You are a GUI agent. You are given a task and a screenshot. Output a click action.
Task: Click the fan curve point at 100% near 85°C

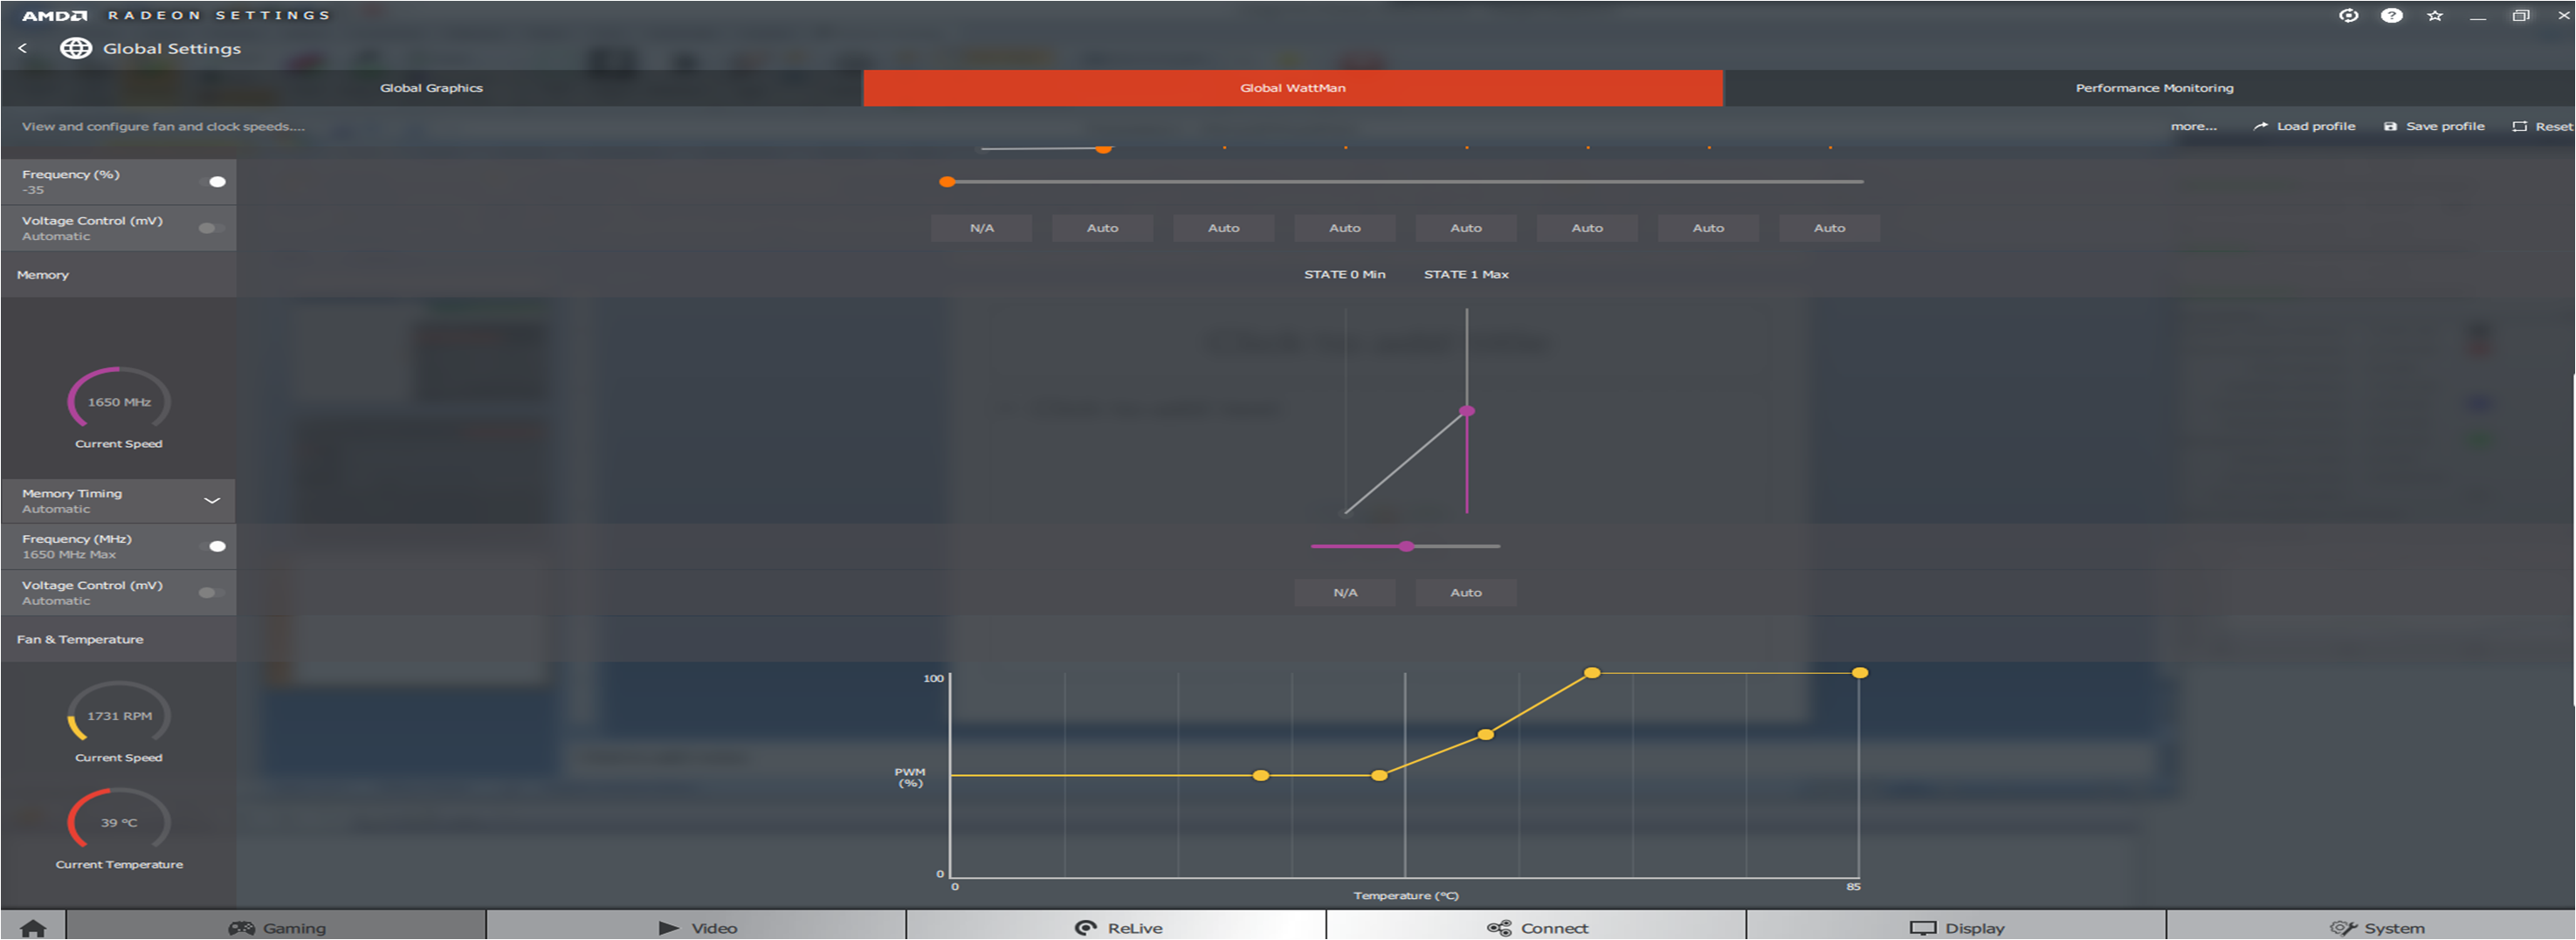tap(1859, 673)
